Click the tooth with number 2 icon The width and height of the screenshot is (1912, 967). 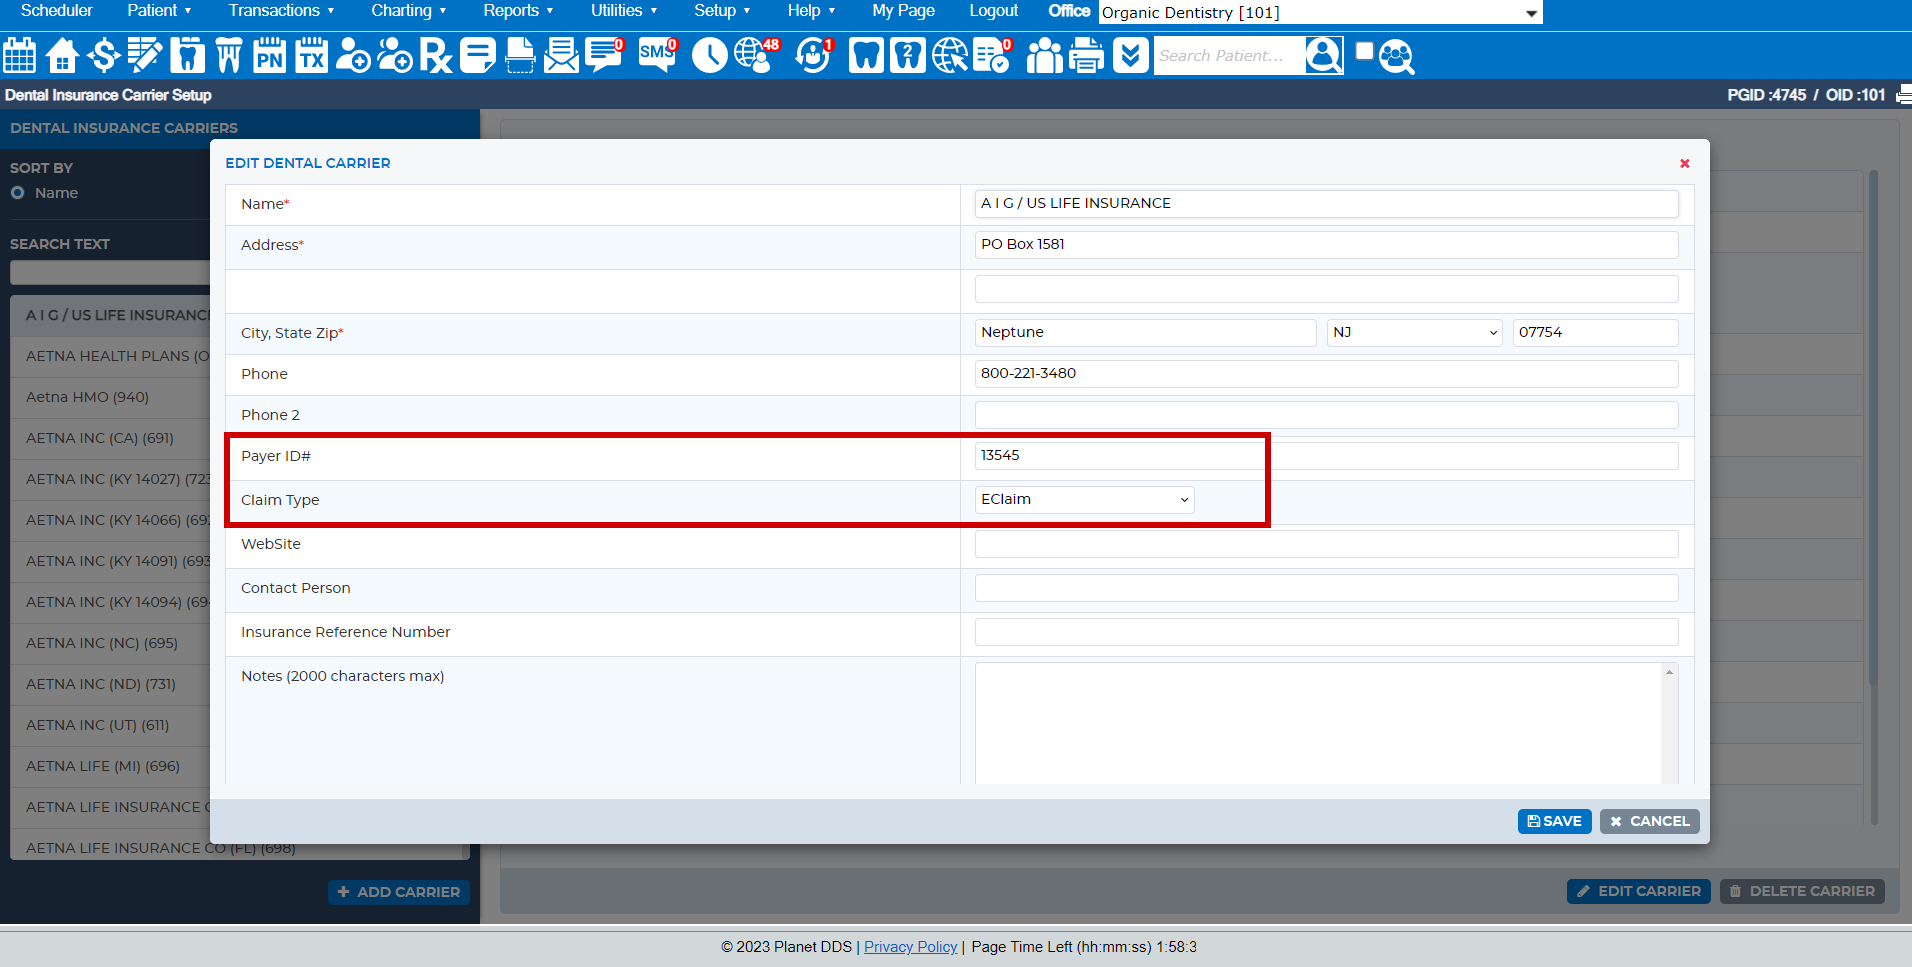point(908,56)
